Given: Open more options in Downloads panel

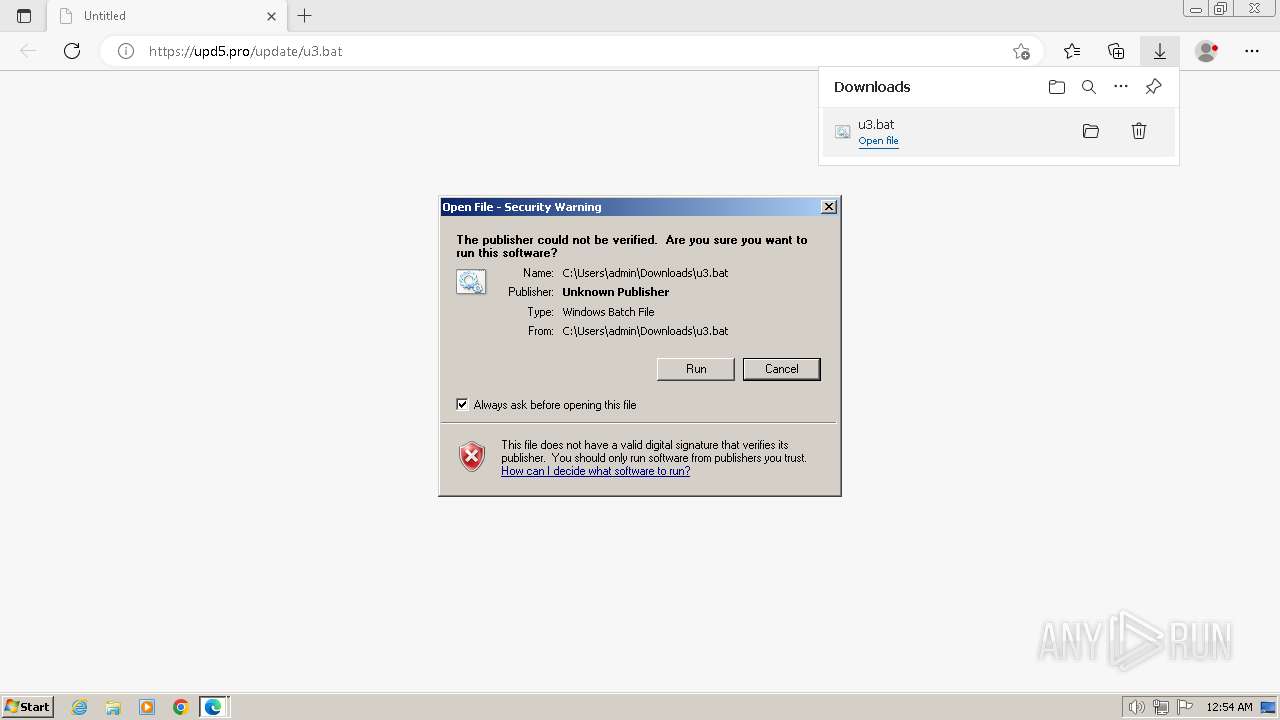Looking at the screenshot, I should pos(1121,87).
